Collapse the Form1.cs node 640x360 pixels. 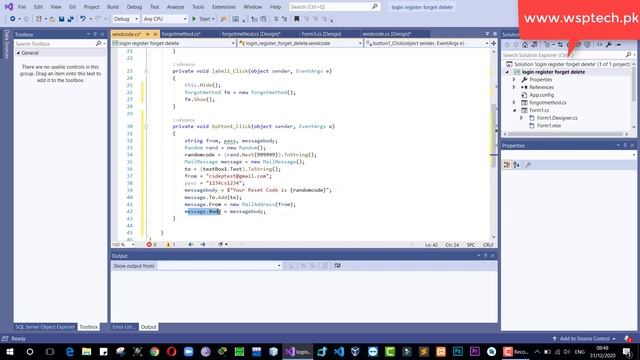tap(514, 110)
